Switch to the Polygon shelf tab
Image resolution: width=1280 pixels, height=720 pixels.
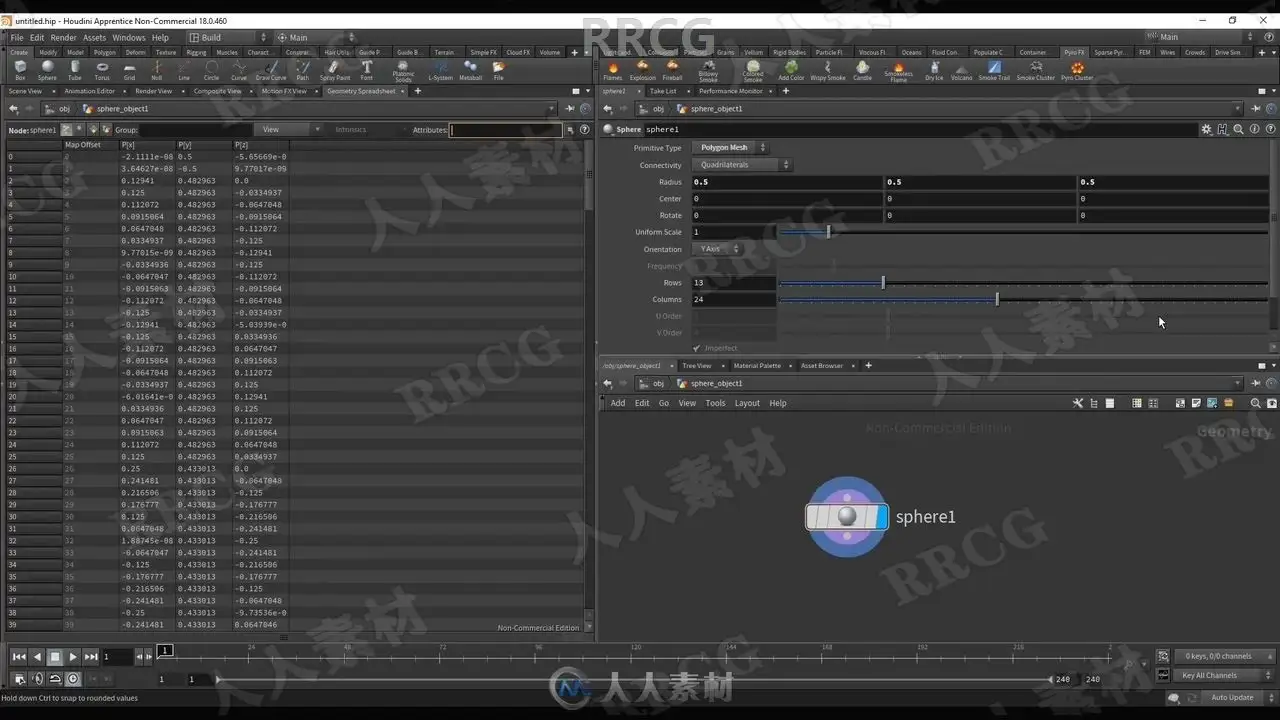[x=105, y=52]
